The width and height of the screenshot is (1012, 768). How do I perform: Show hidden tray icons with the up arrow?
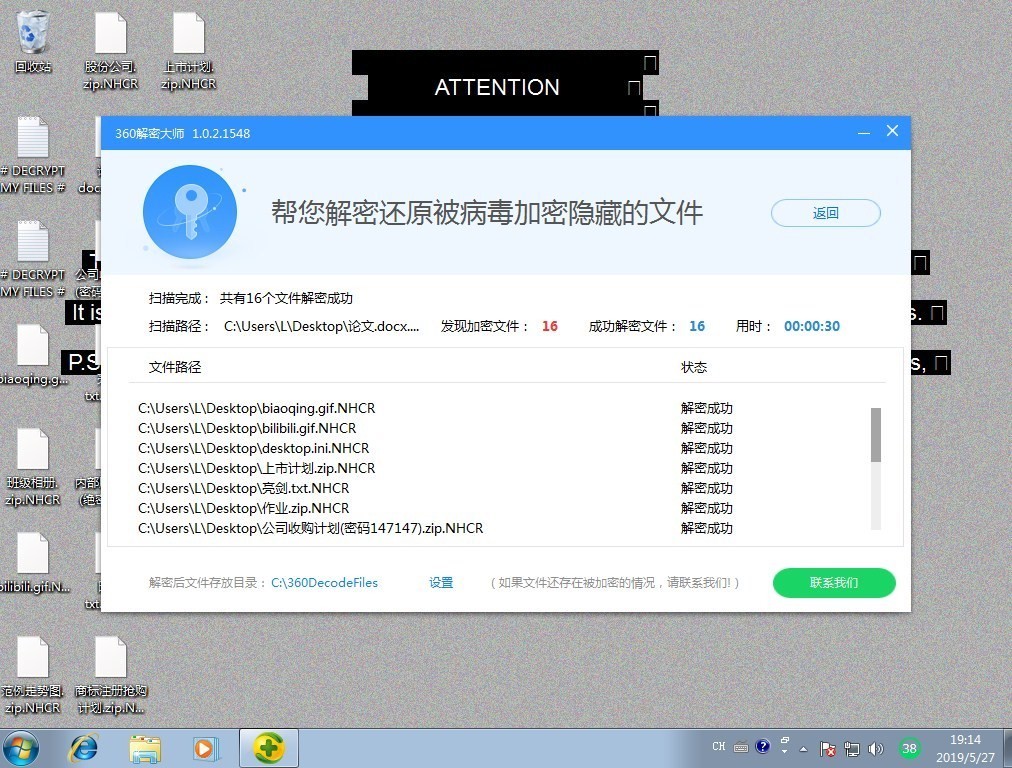coord(804,749)
